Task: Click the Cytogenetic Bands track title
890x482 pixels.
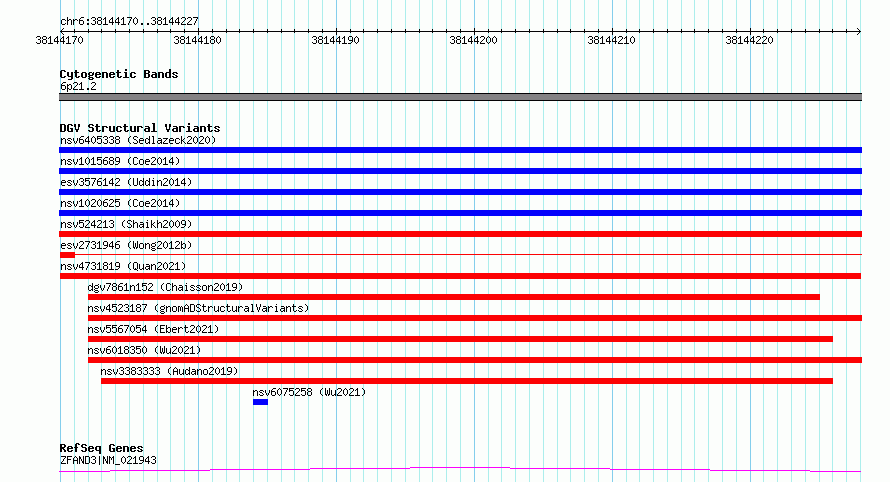Action: (119, 74)
